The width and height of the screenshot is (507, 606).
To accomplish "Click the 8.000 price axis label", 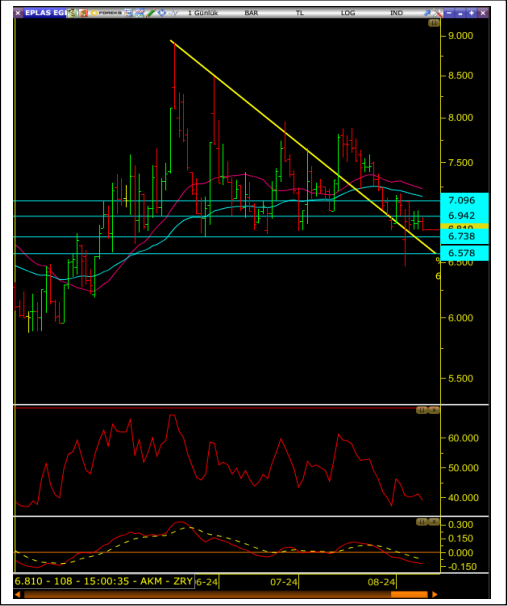I will coord(460,118).
